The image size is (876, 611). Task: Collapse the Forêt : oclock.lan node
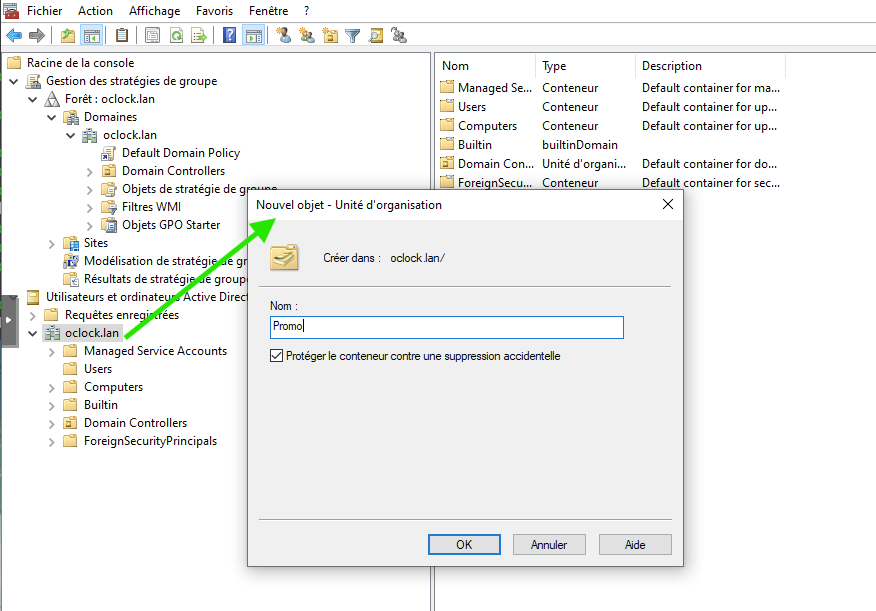click(x=33, y=99)
